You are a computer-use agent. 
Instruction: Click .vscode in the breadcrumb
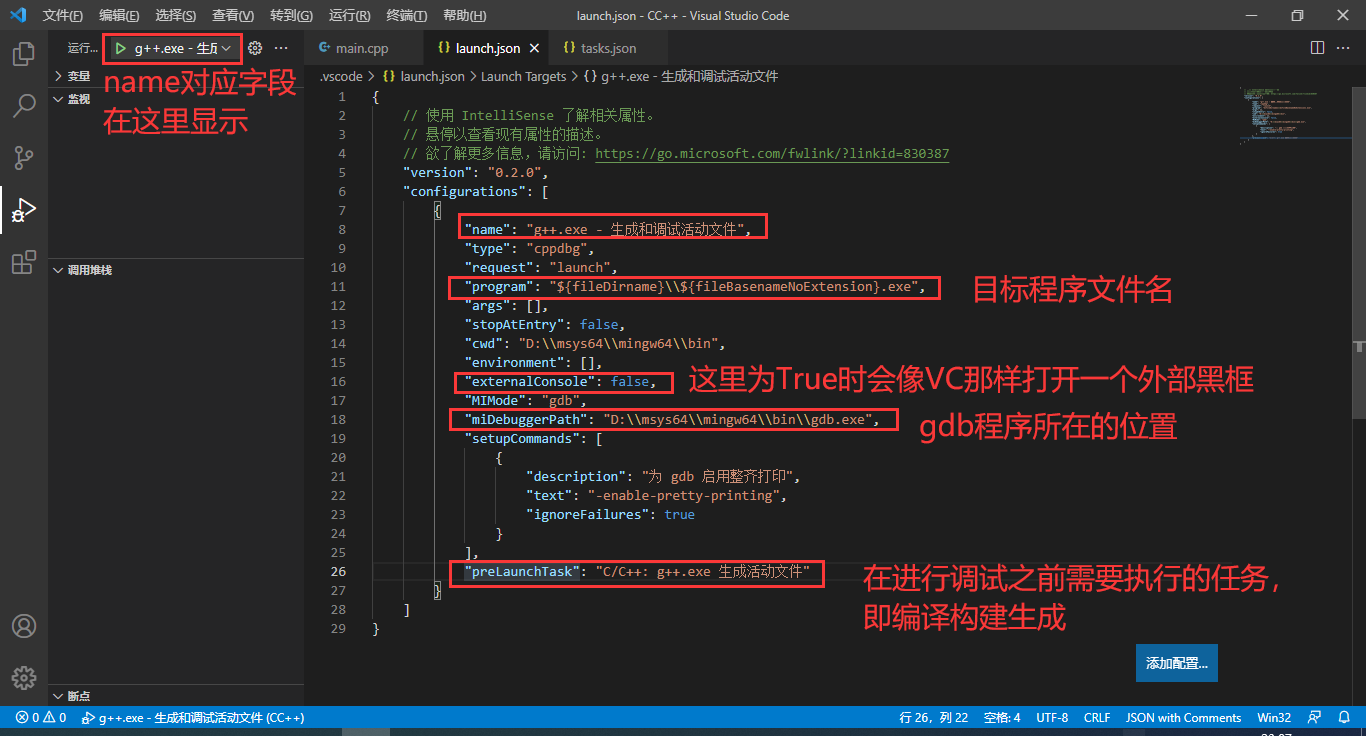point(341,76)
